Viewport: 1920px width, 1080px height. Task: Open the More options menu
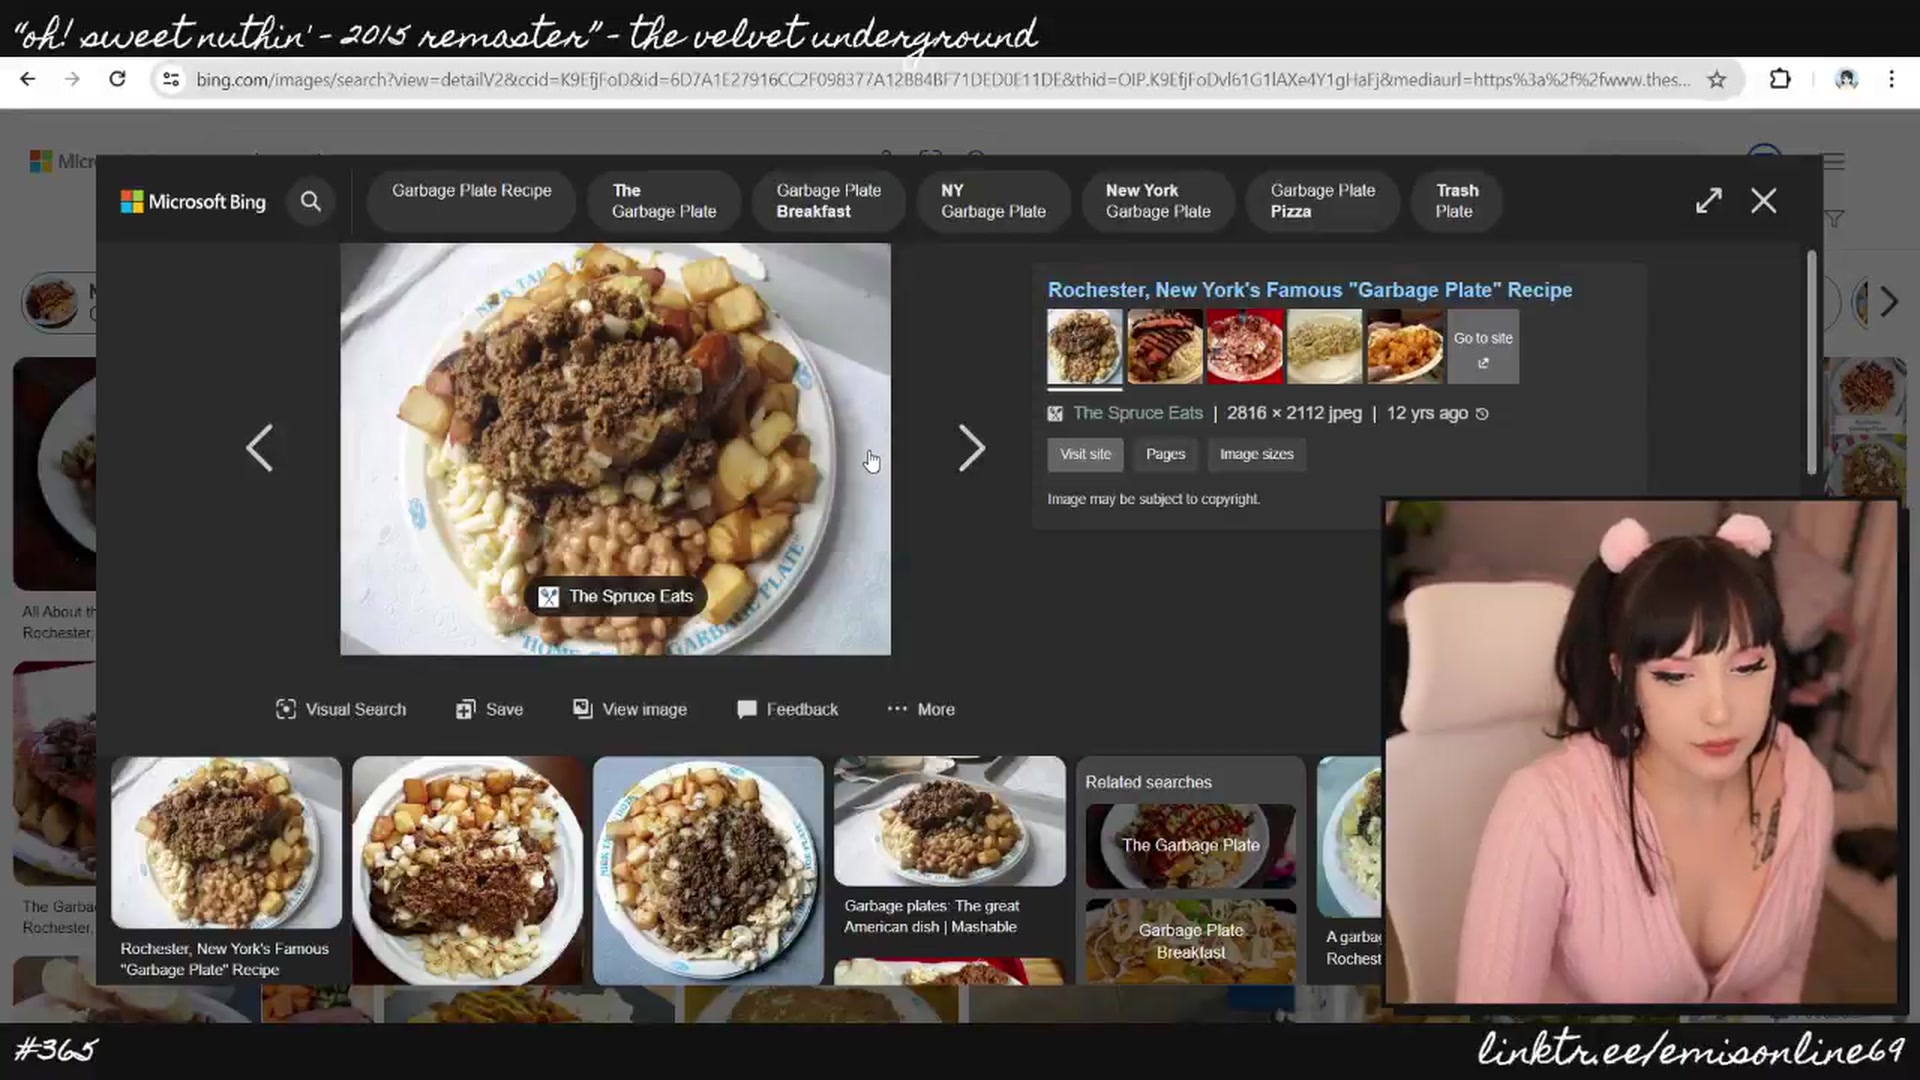(x=921, y=709)
